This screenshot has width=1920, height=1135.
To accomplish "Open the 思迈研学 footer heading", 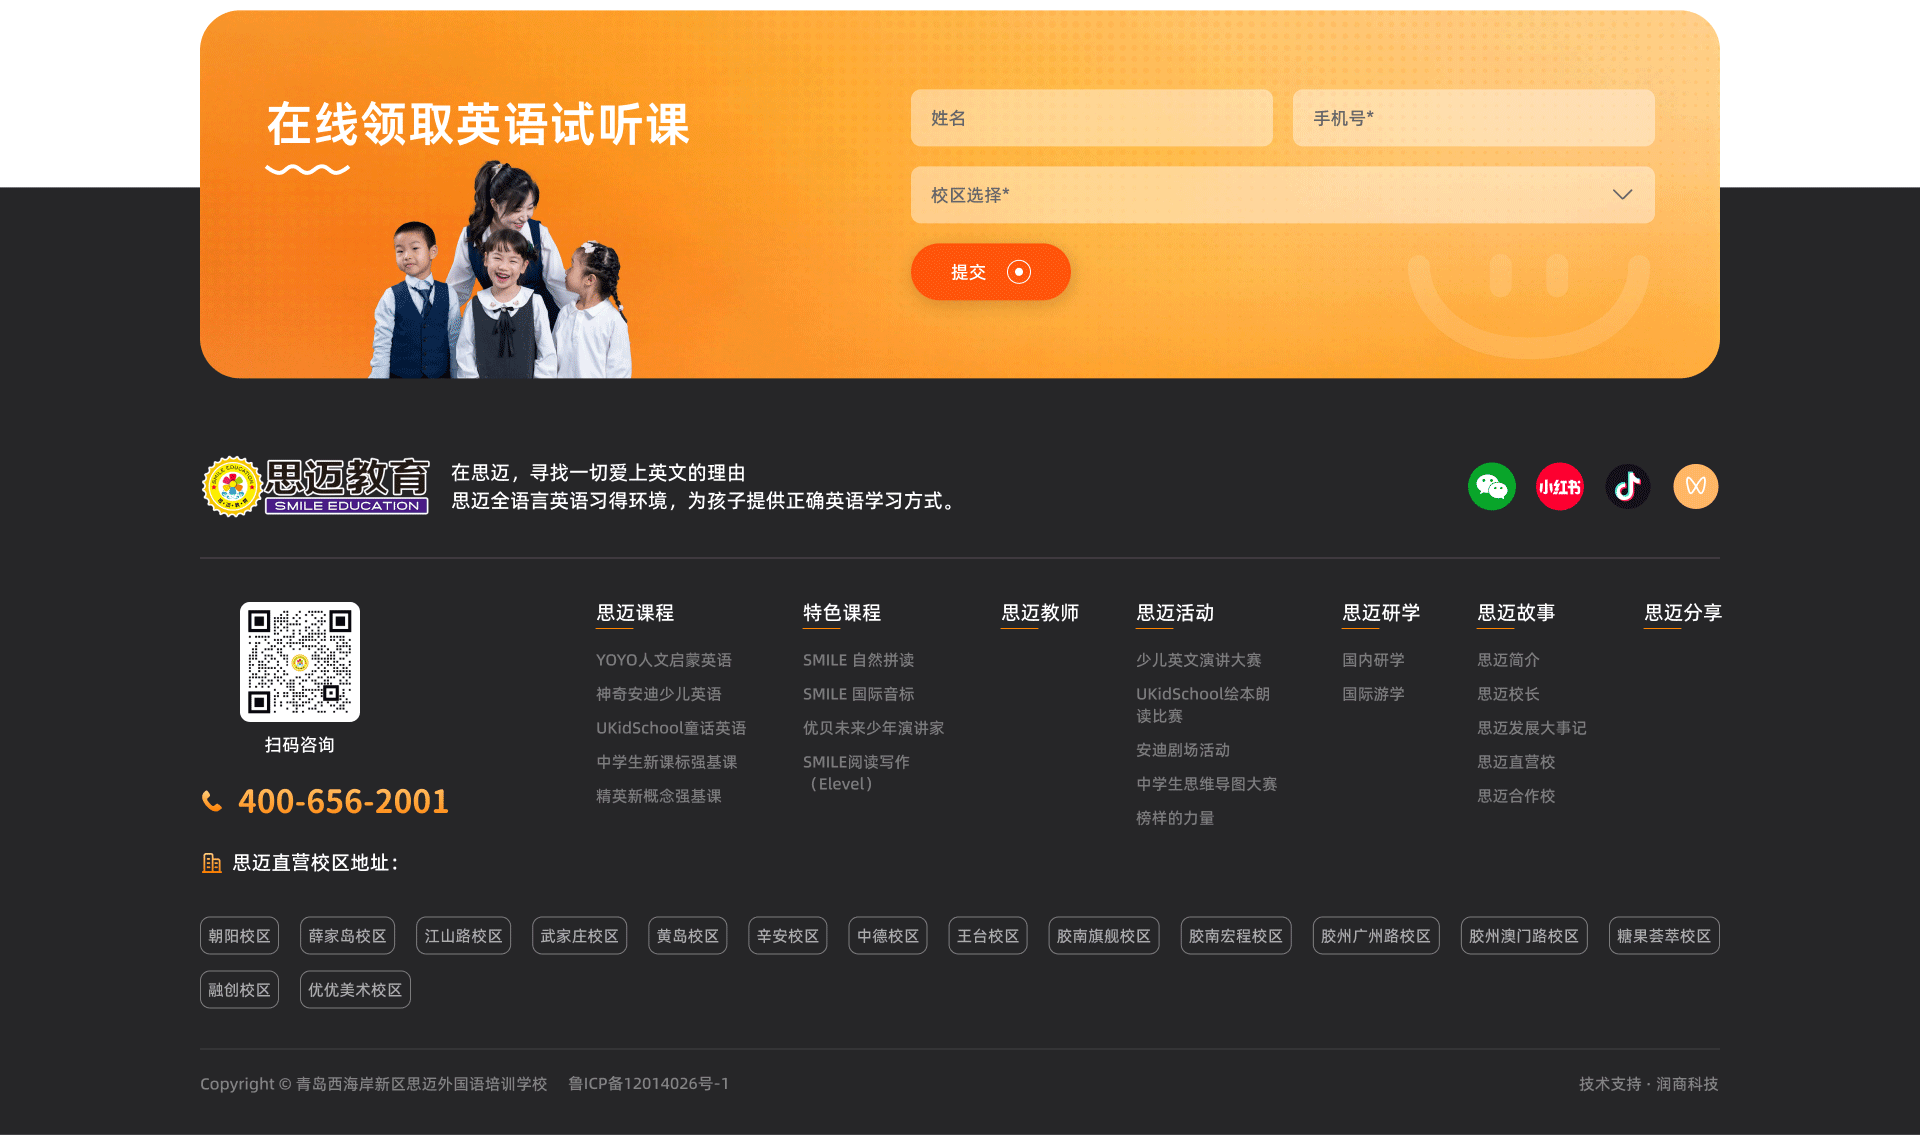I will click(1381, 613).
